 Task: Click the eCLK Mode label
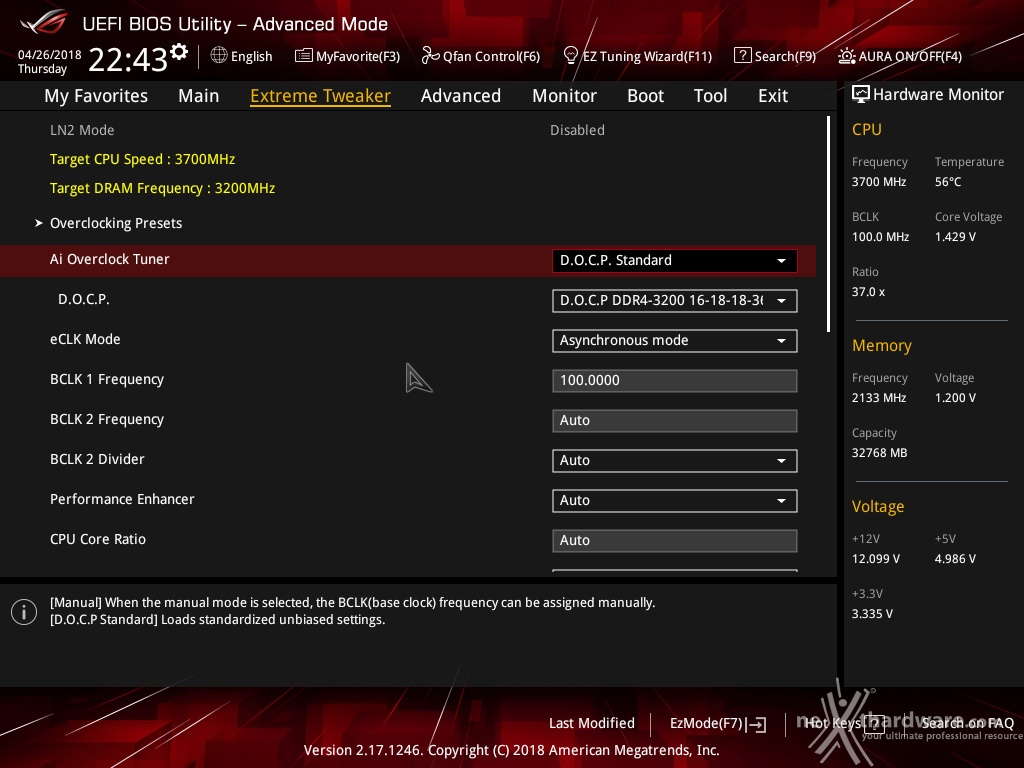[x=85, y=340]
